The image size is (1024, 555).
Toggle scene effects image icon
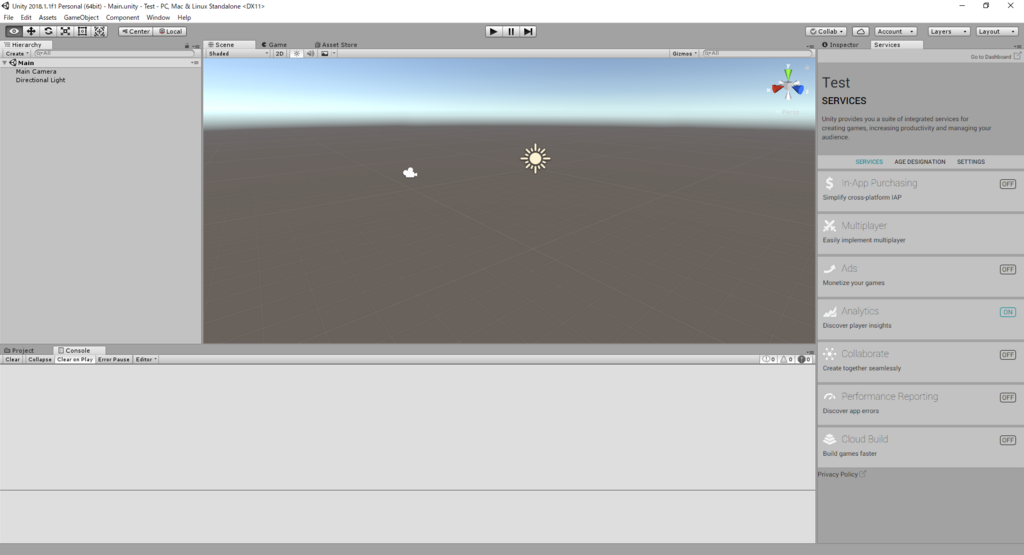(x=325, y=54)
